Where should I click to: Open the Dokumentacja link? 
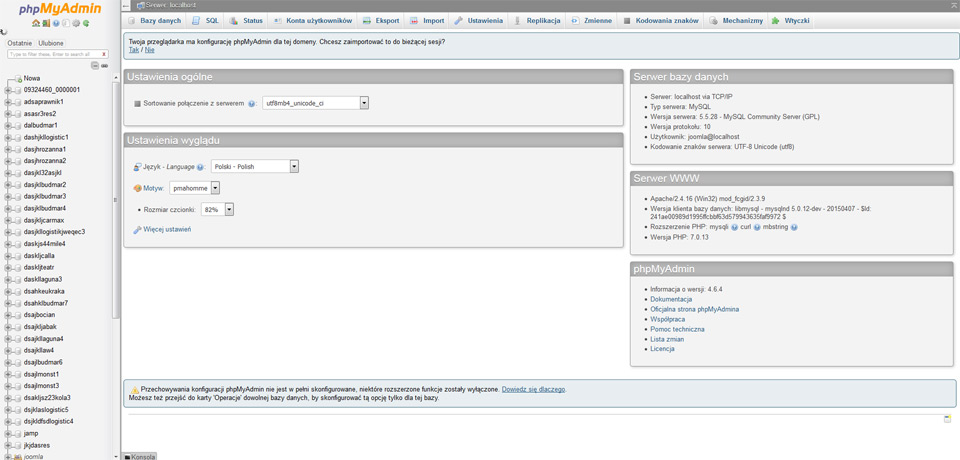(671, 300)
